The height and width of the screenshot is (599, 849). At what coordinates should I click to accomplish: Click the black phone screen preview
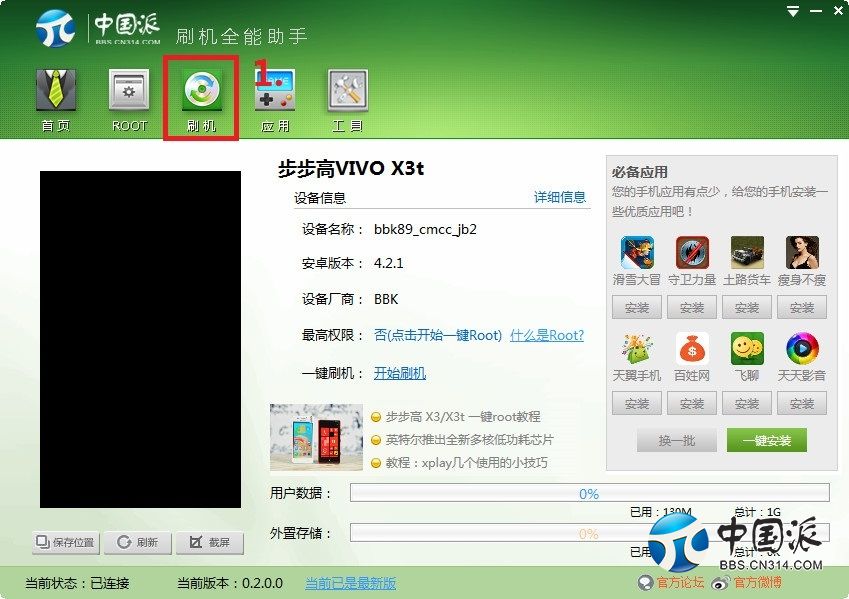click(x=140, y=340)
